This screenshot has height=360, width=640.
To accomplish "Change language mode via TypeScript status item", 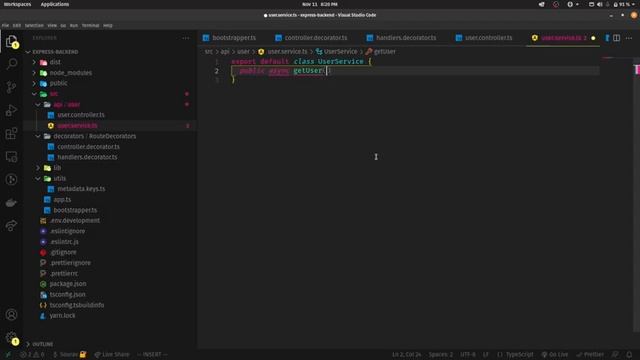I will [519, 355].
